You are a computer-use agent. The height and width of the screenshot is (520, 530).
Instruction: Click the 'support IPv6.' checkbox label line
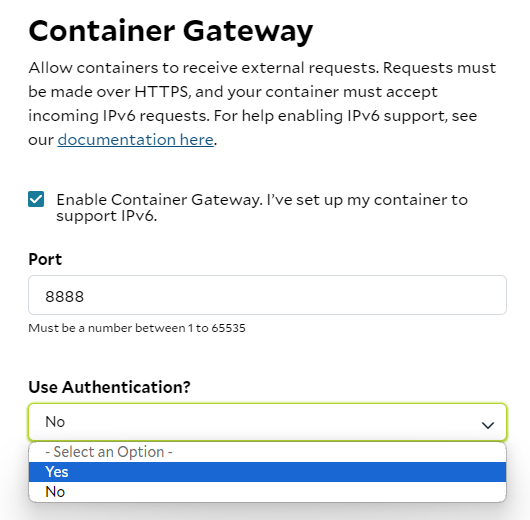[x=106, y=216]
